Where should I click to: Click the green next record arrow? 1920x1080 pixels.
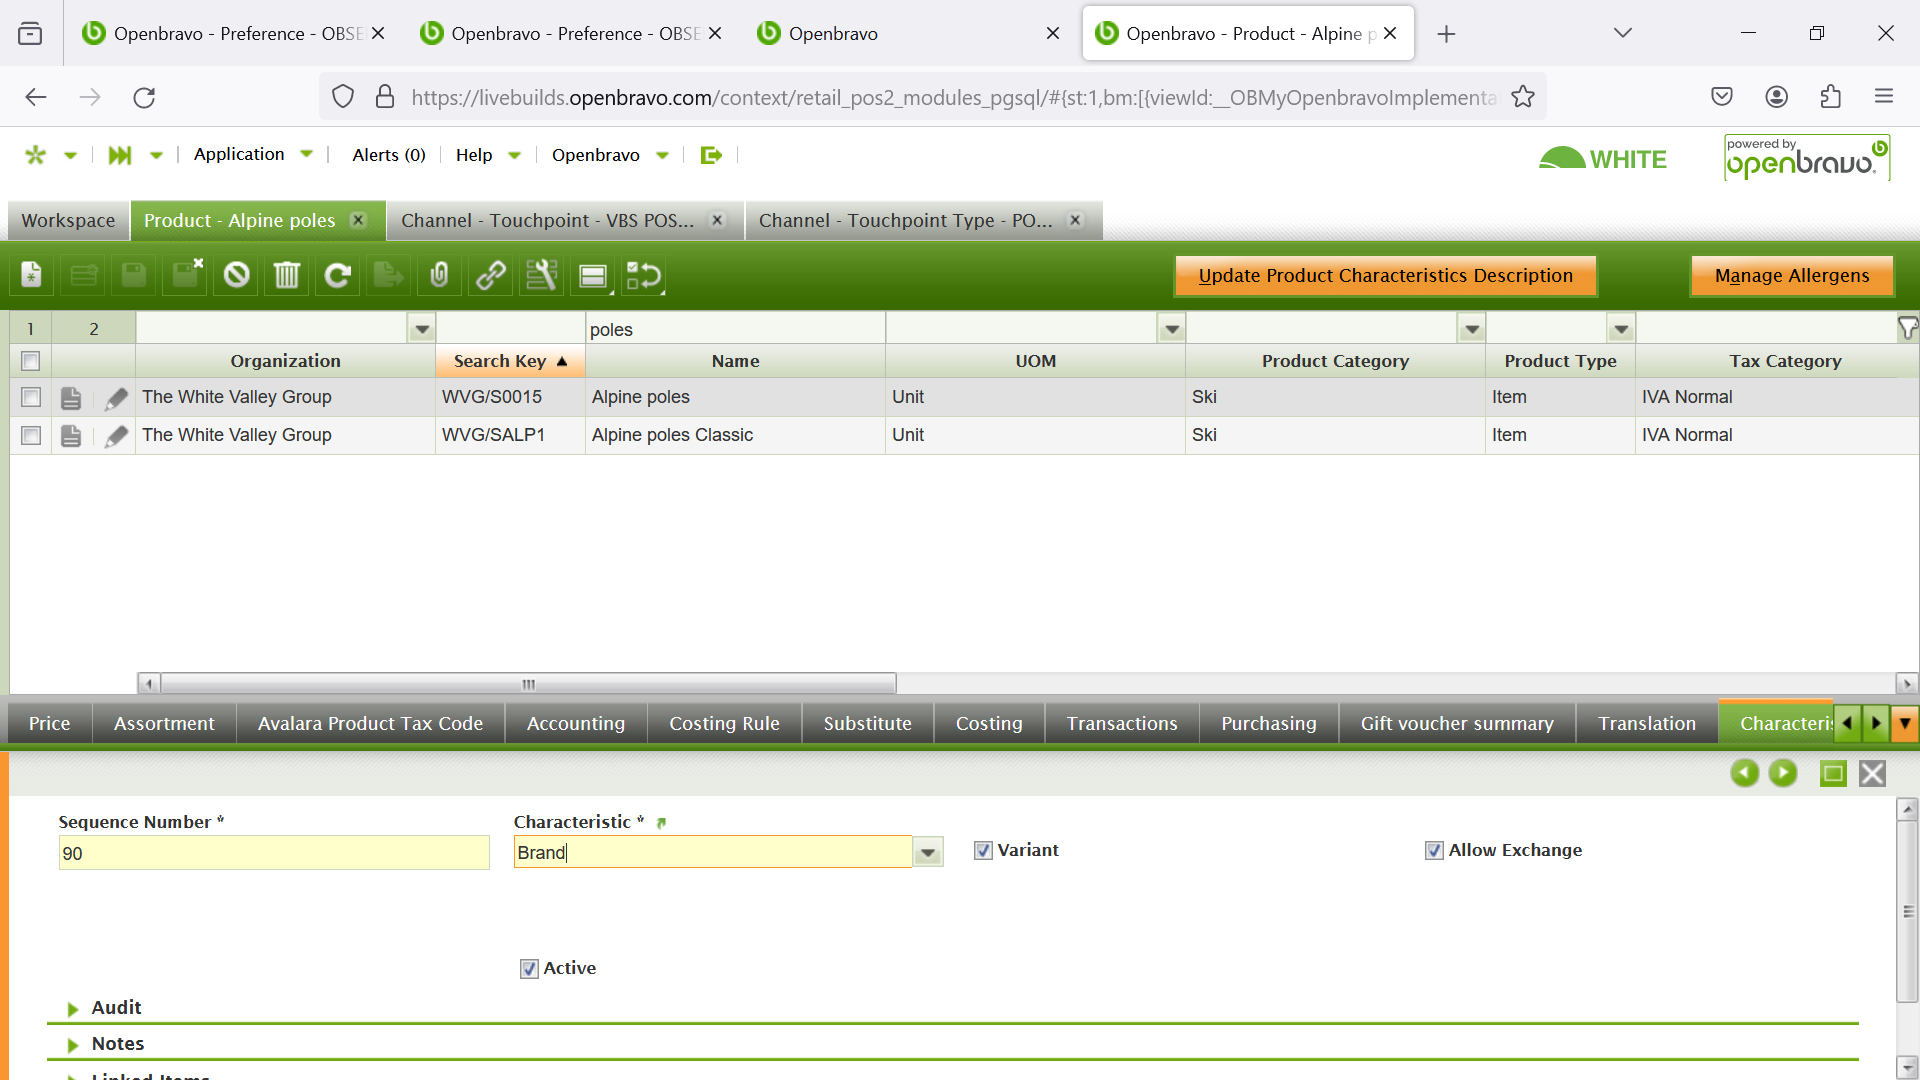(x=1782, y=773)
